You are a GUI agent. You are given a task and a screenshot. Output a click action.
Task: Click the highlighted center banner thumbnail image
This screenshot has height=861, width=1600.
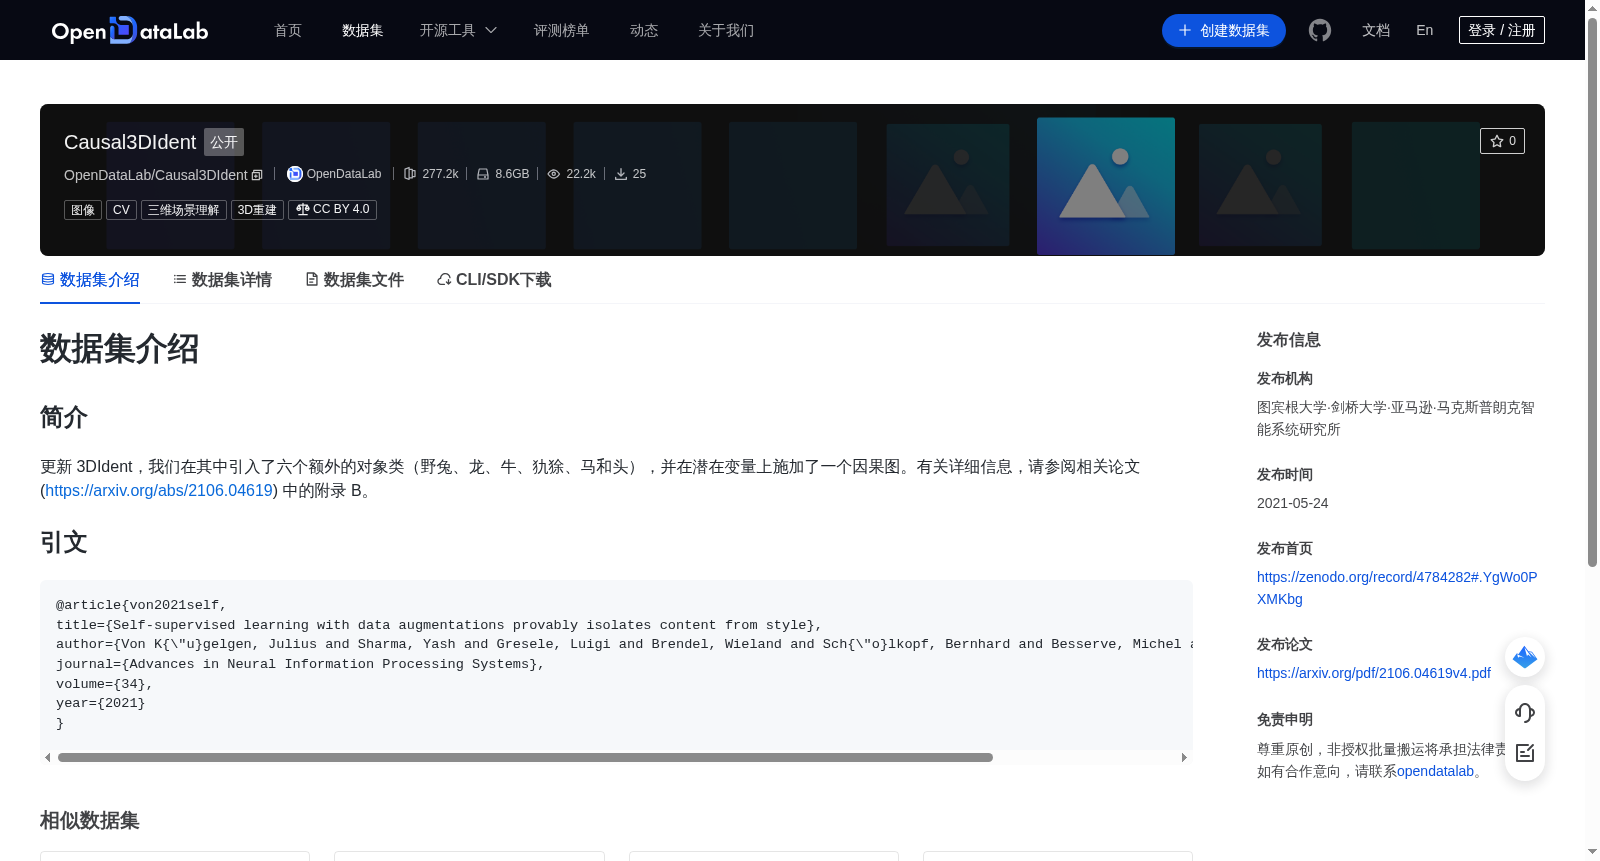click(1106, 186)
